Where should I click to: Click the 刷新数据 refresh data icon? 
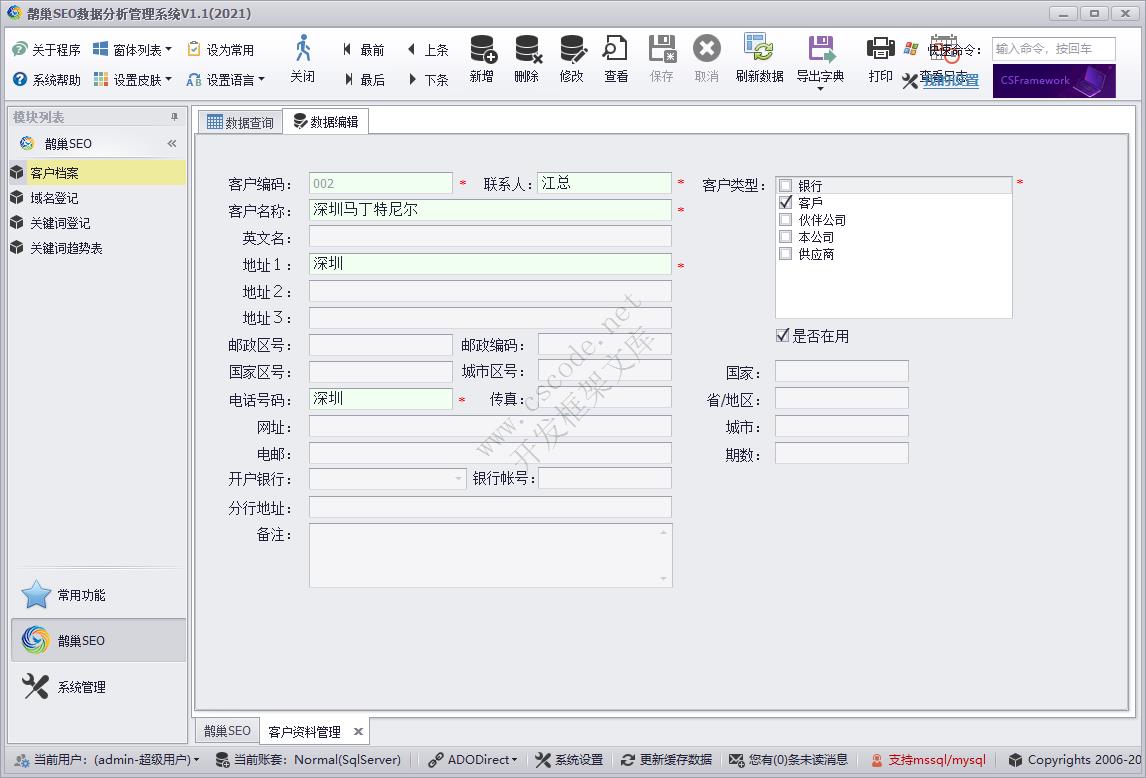[759, 60]
